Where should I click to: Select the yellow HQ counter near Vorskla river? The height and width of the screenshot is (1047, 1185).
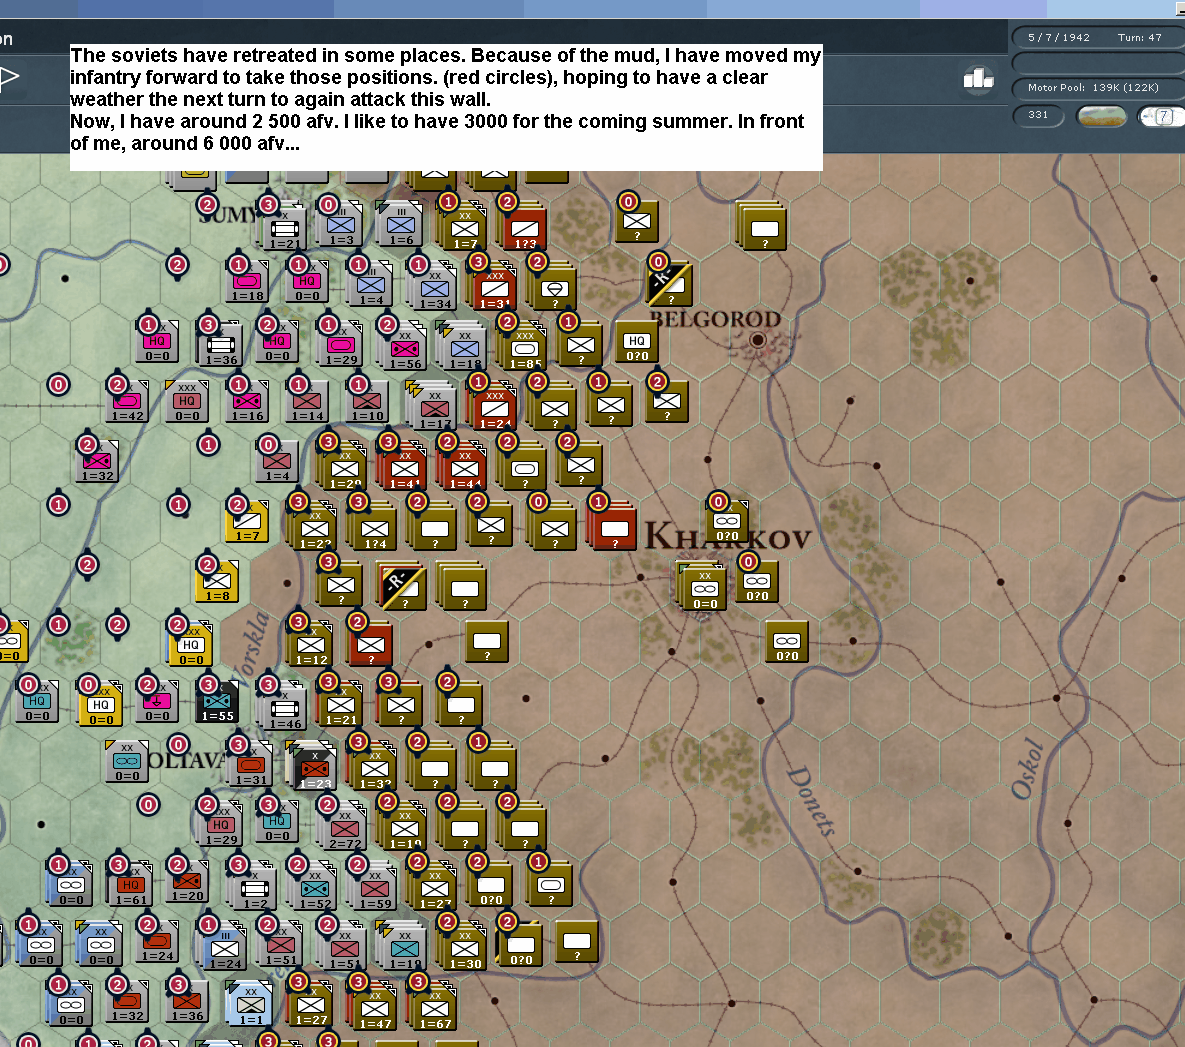click(190, 645)
